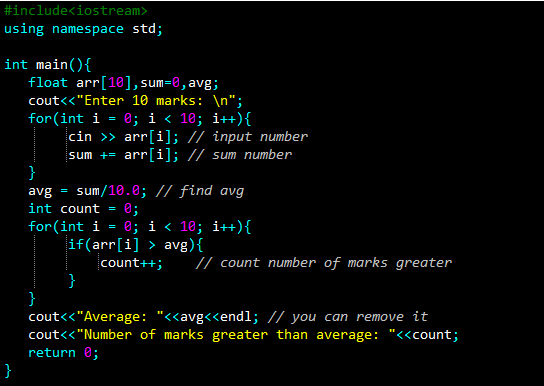Click the 'namespace' keyword

pyautogui.click(x=88, y=29)
